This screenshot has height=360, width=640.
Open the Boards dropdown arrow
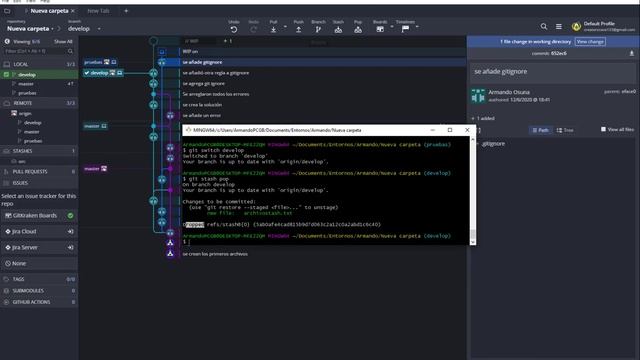coord(391,27)
